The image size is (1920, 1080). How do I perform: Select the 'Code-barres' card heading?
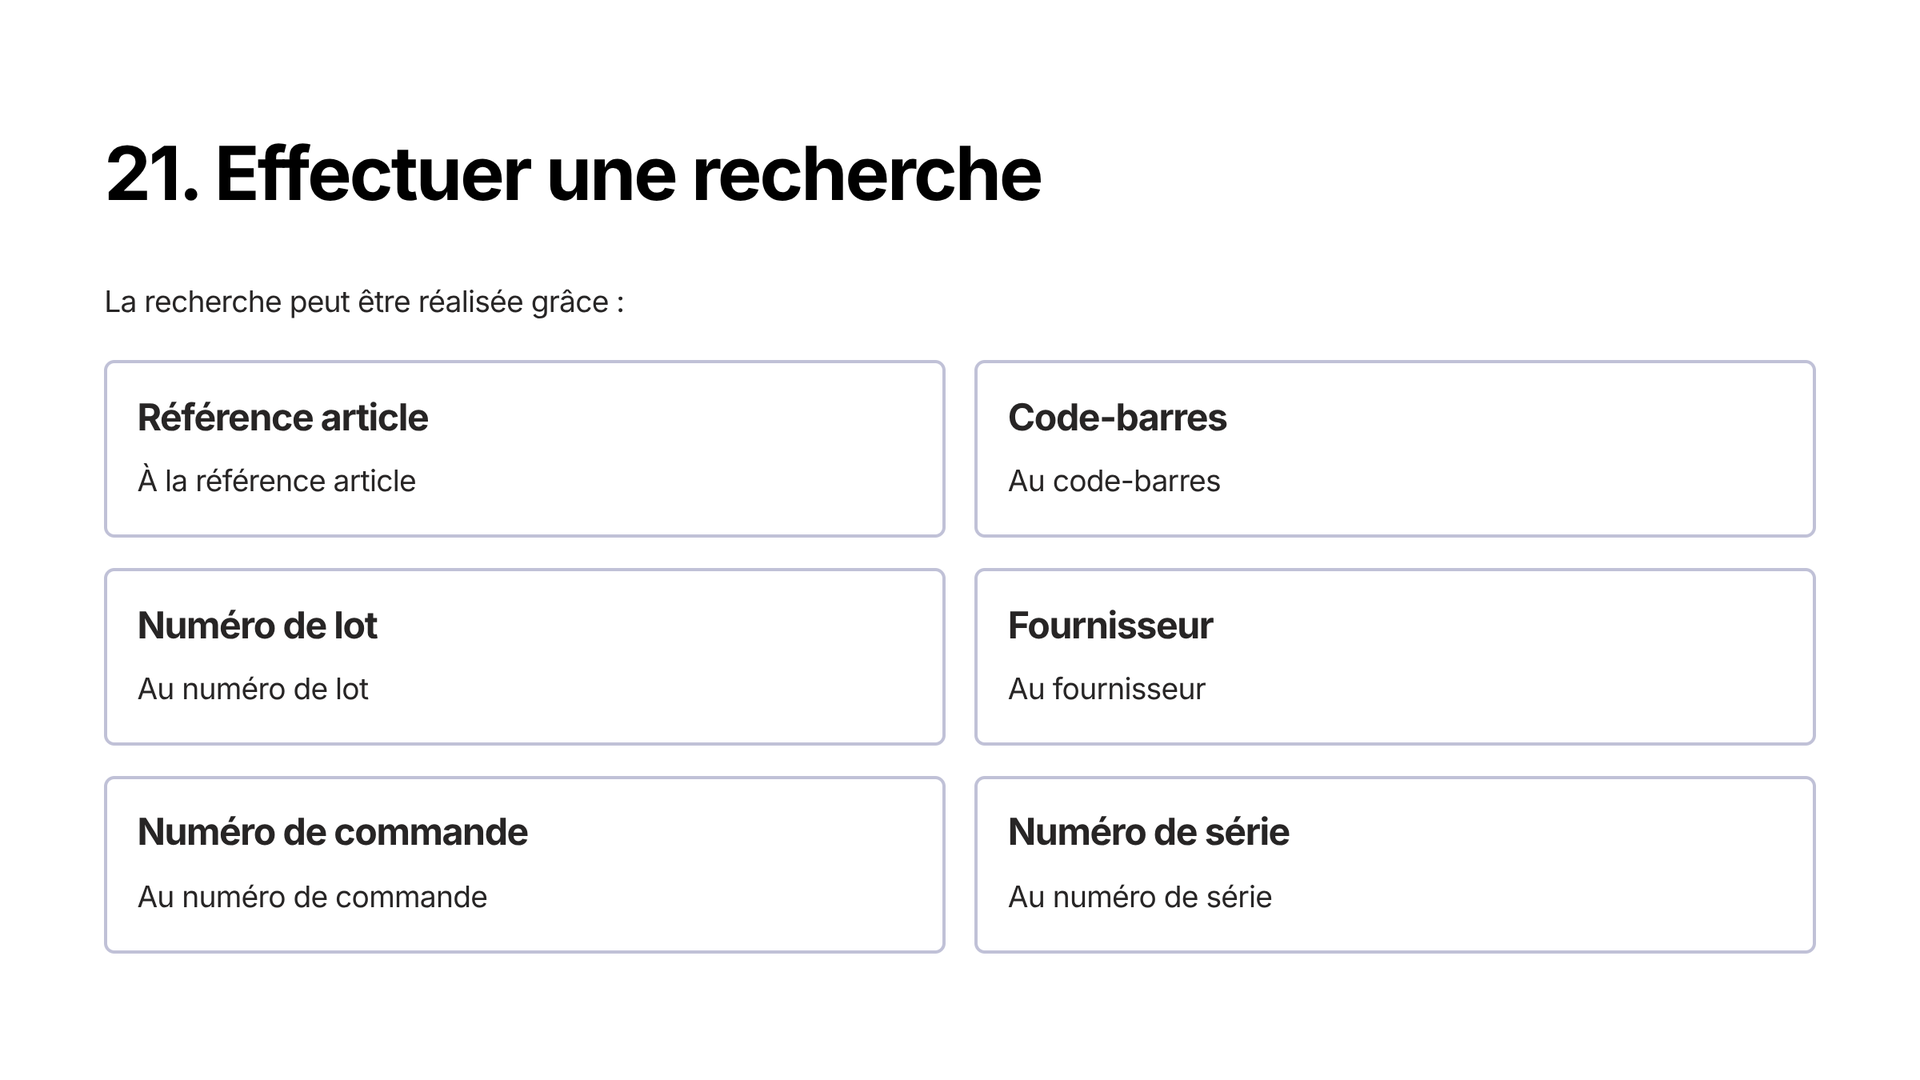tap(1117, 417)
